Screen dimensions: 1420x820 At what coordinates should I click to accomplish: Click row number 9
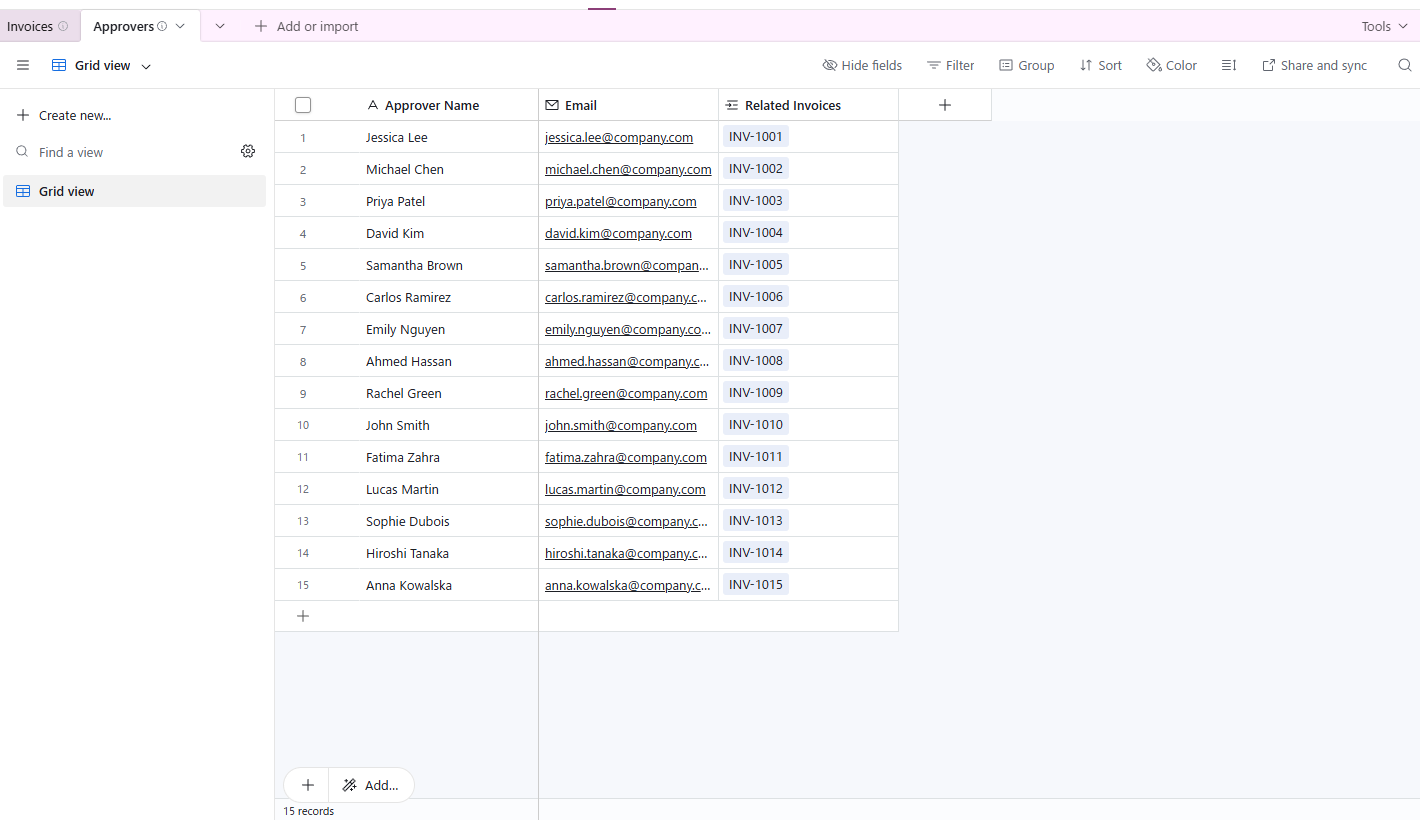tap(303, 393)
